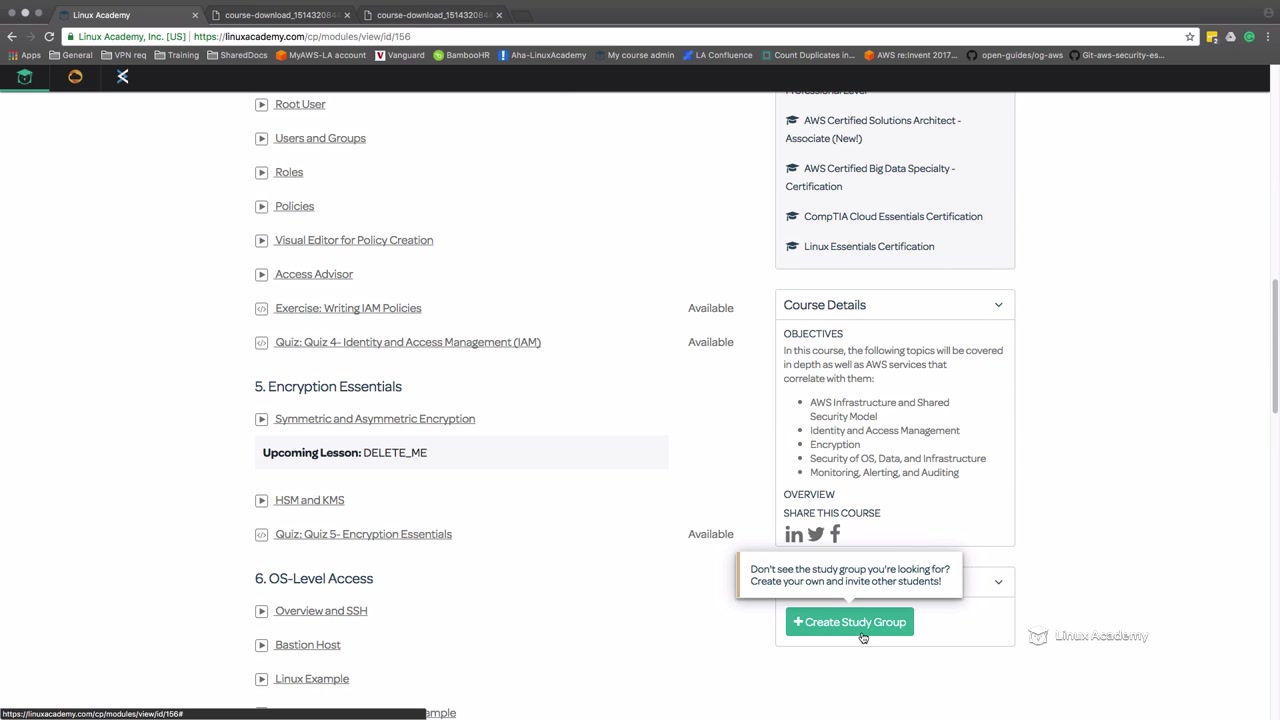Click the cap icon beside CompTIA Cloud Essentials

pos(792,216)
